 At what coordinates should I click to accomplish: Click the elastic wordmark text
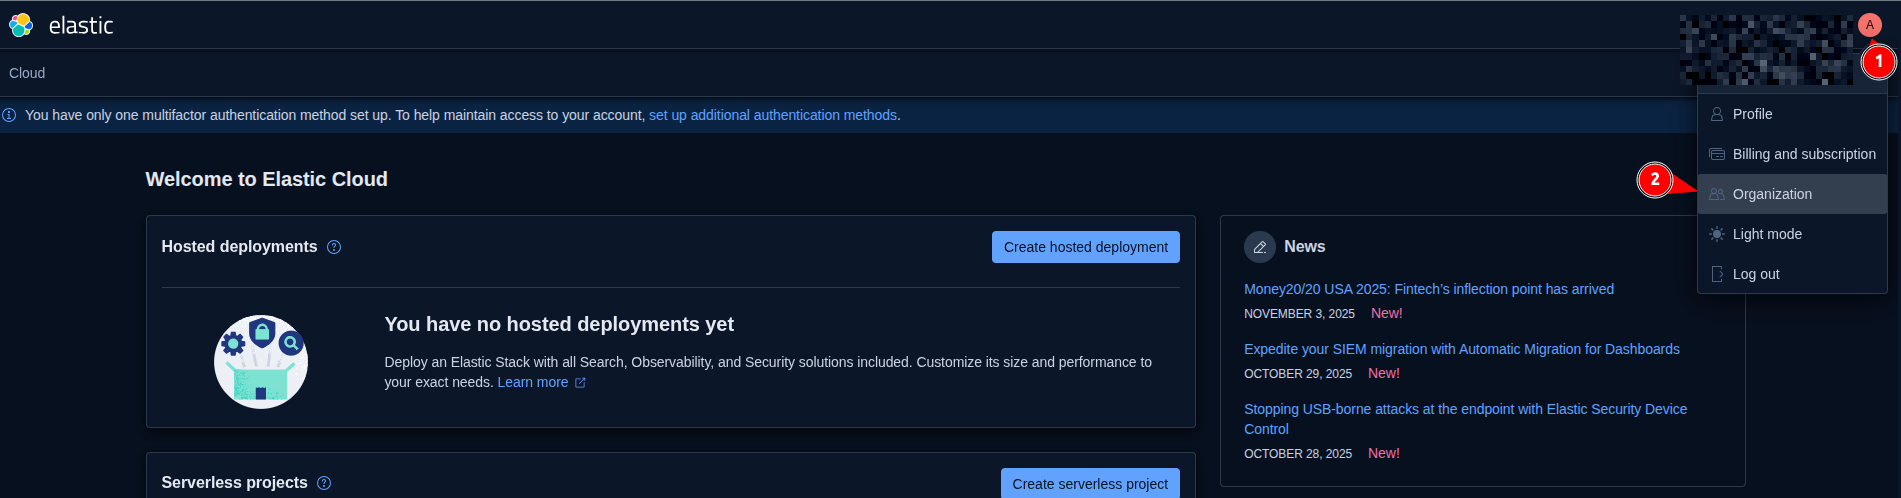coord(81,26)
